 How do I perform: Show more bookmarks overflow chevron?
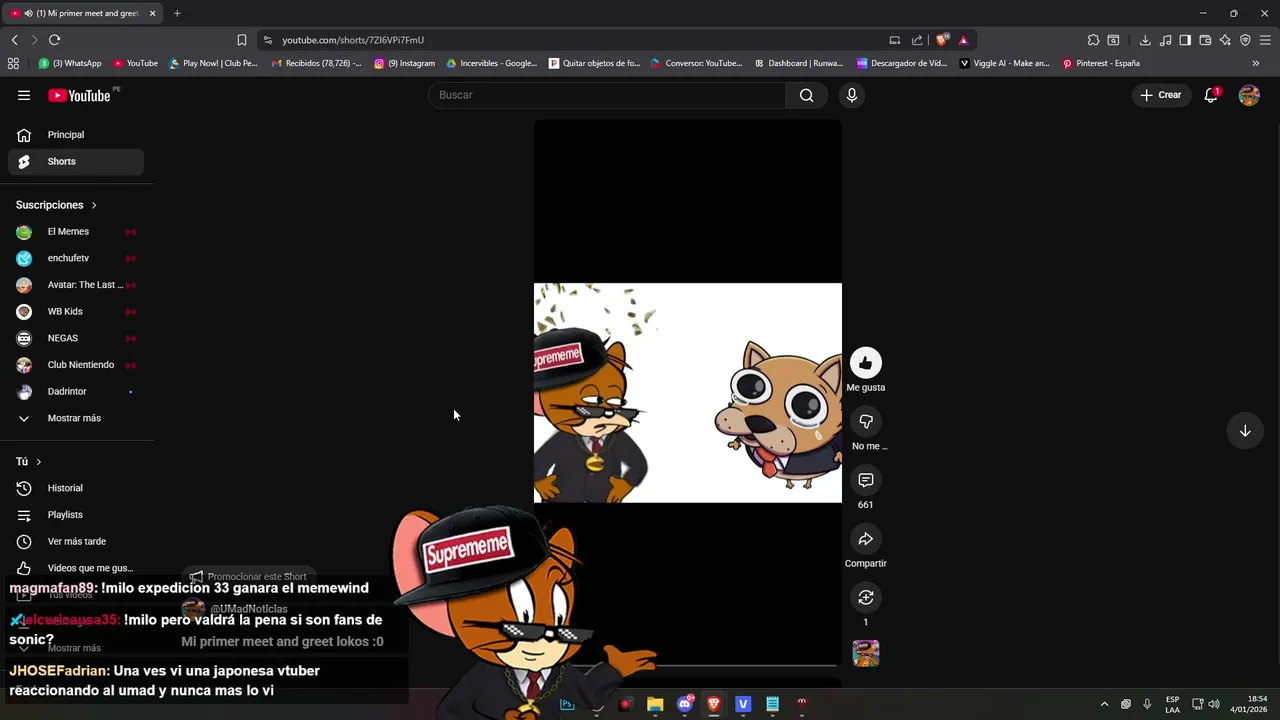pos(1256,63)
